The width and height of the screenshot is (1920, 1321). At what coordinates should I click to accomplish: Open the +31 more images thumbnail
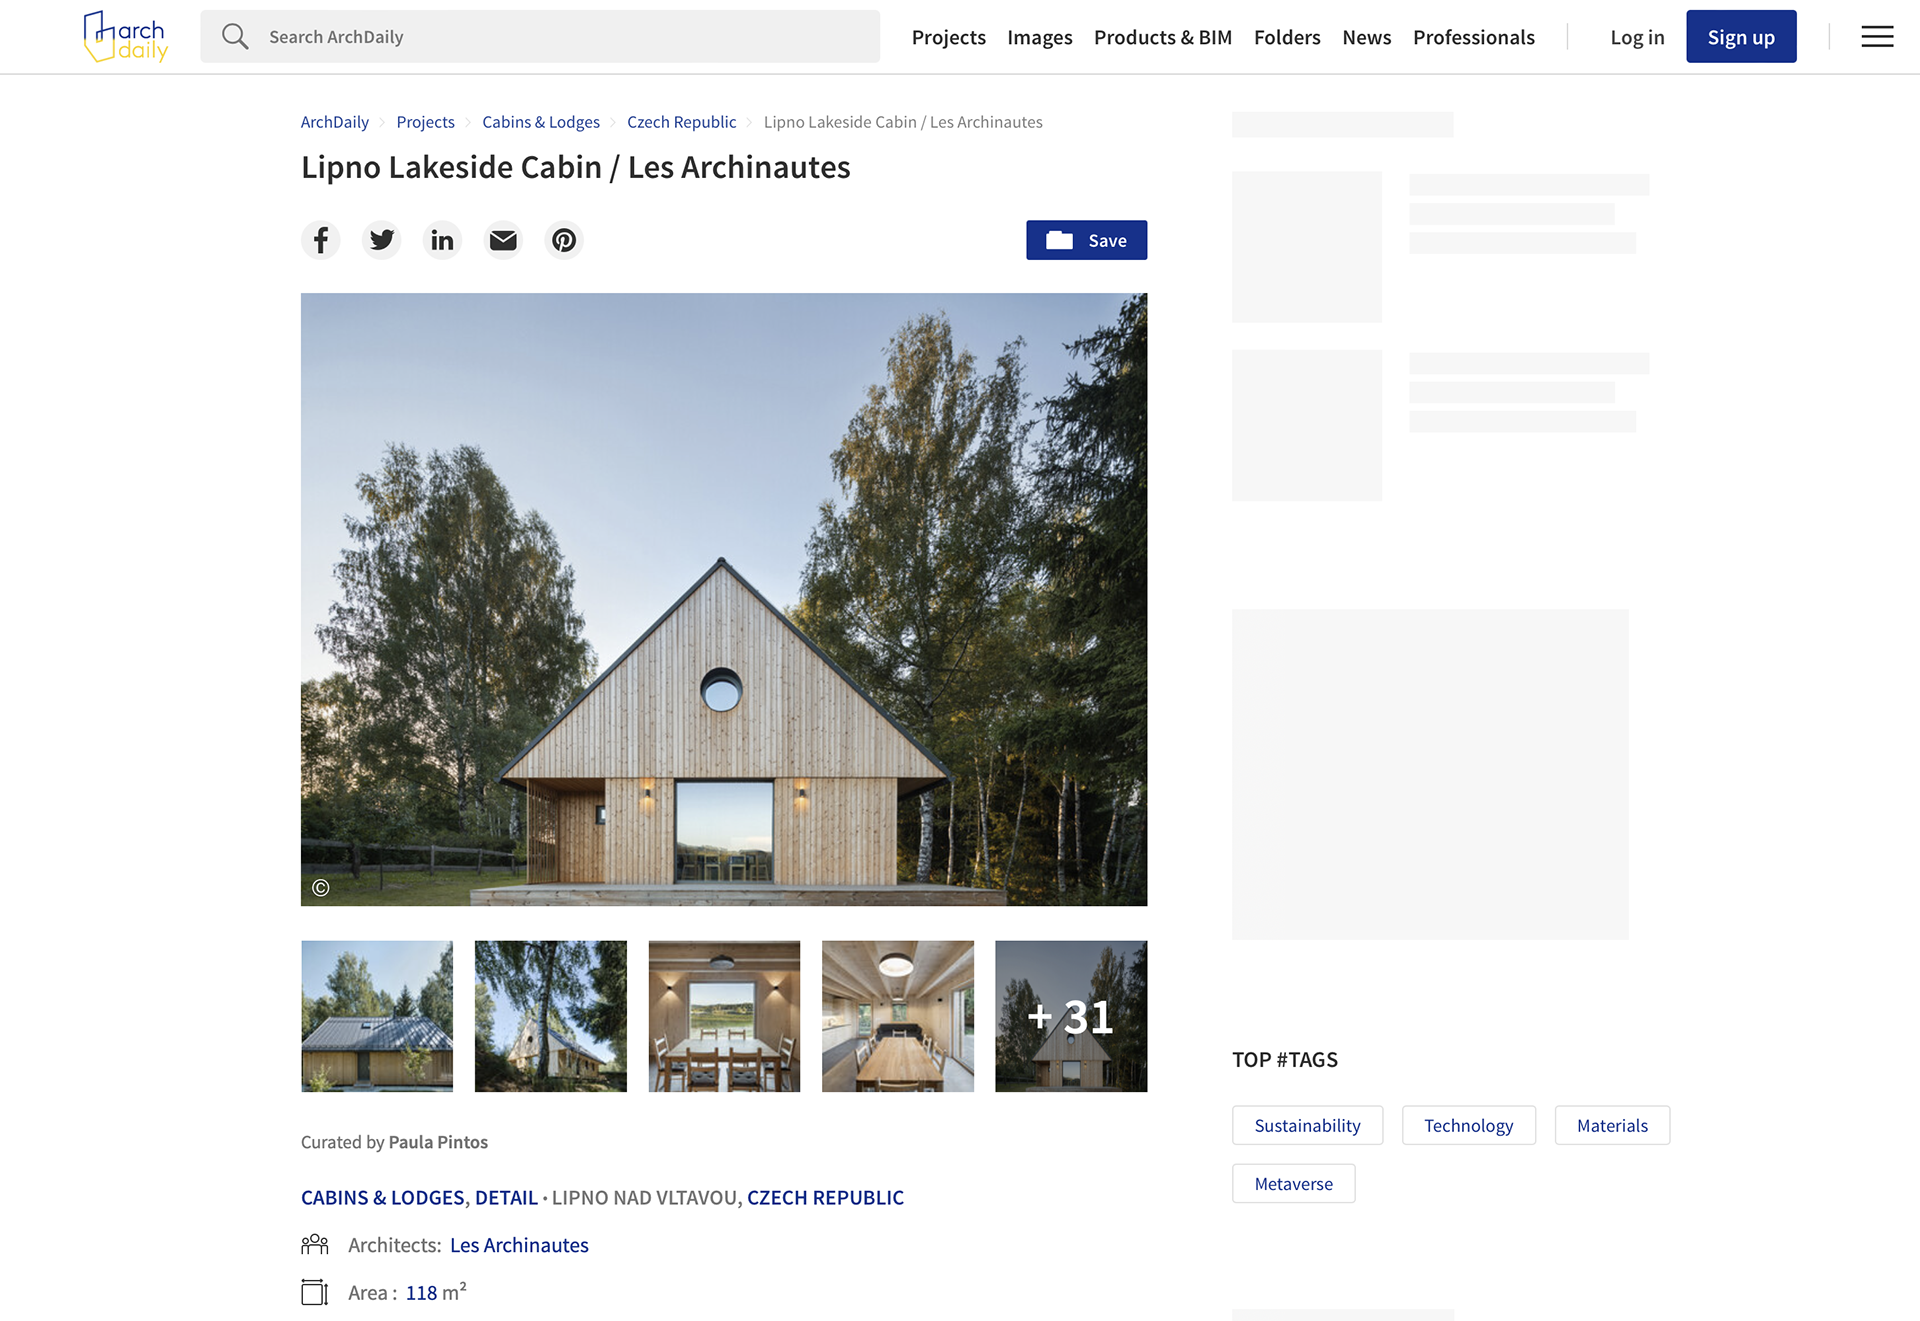click(x=1071, y=1016)
